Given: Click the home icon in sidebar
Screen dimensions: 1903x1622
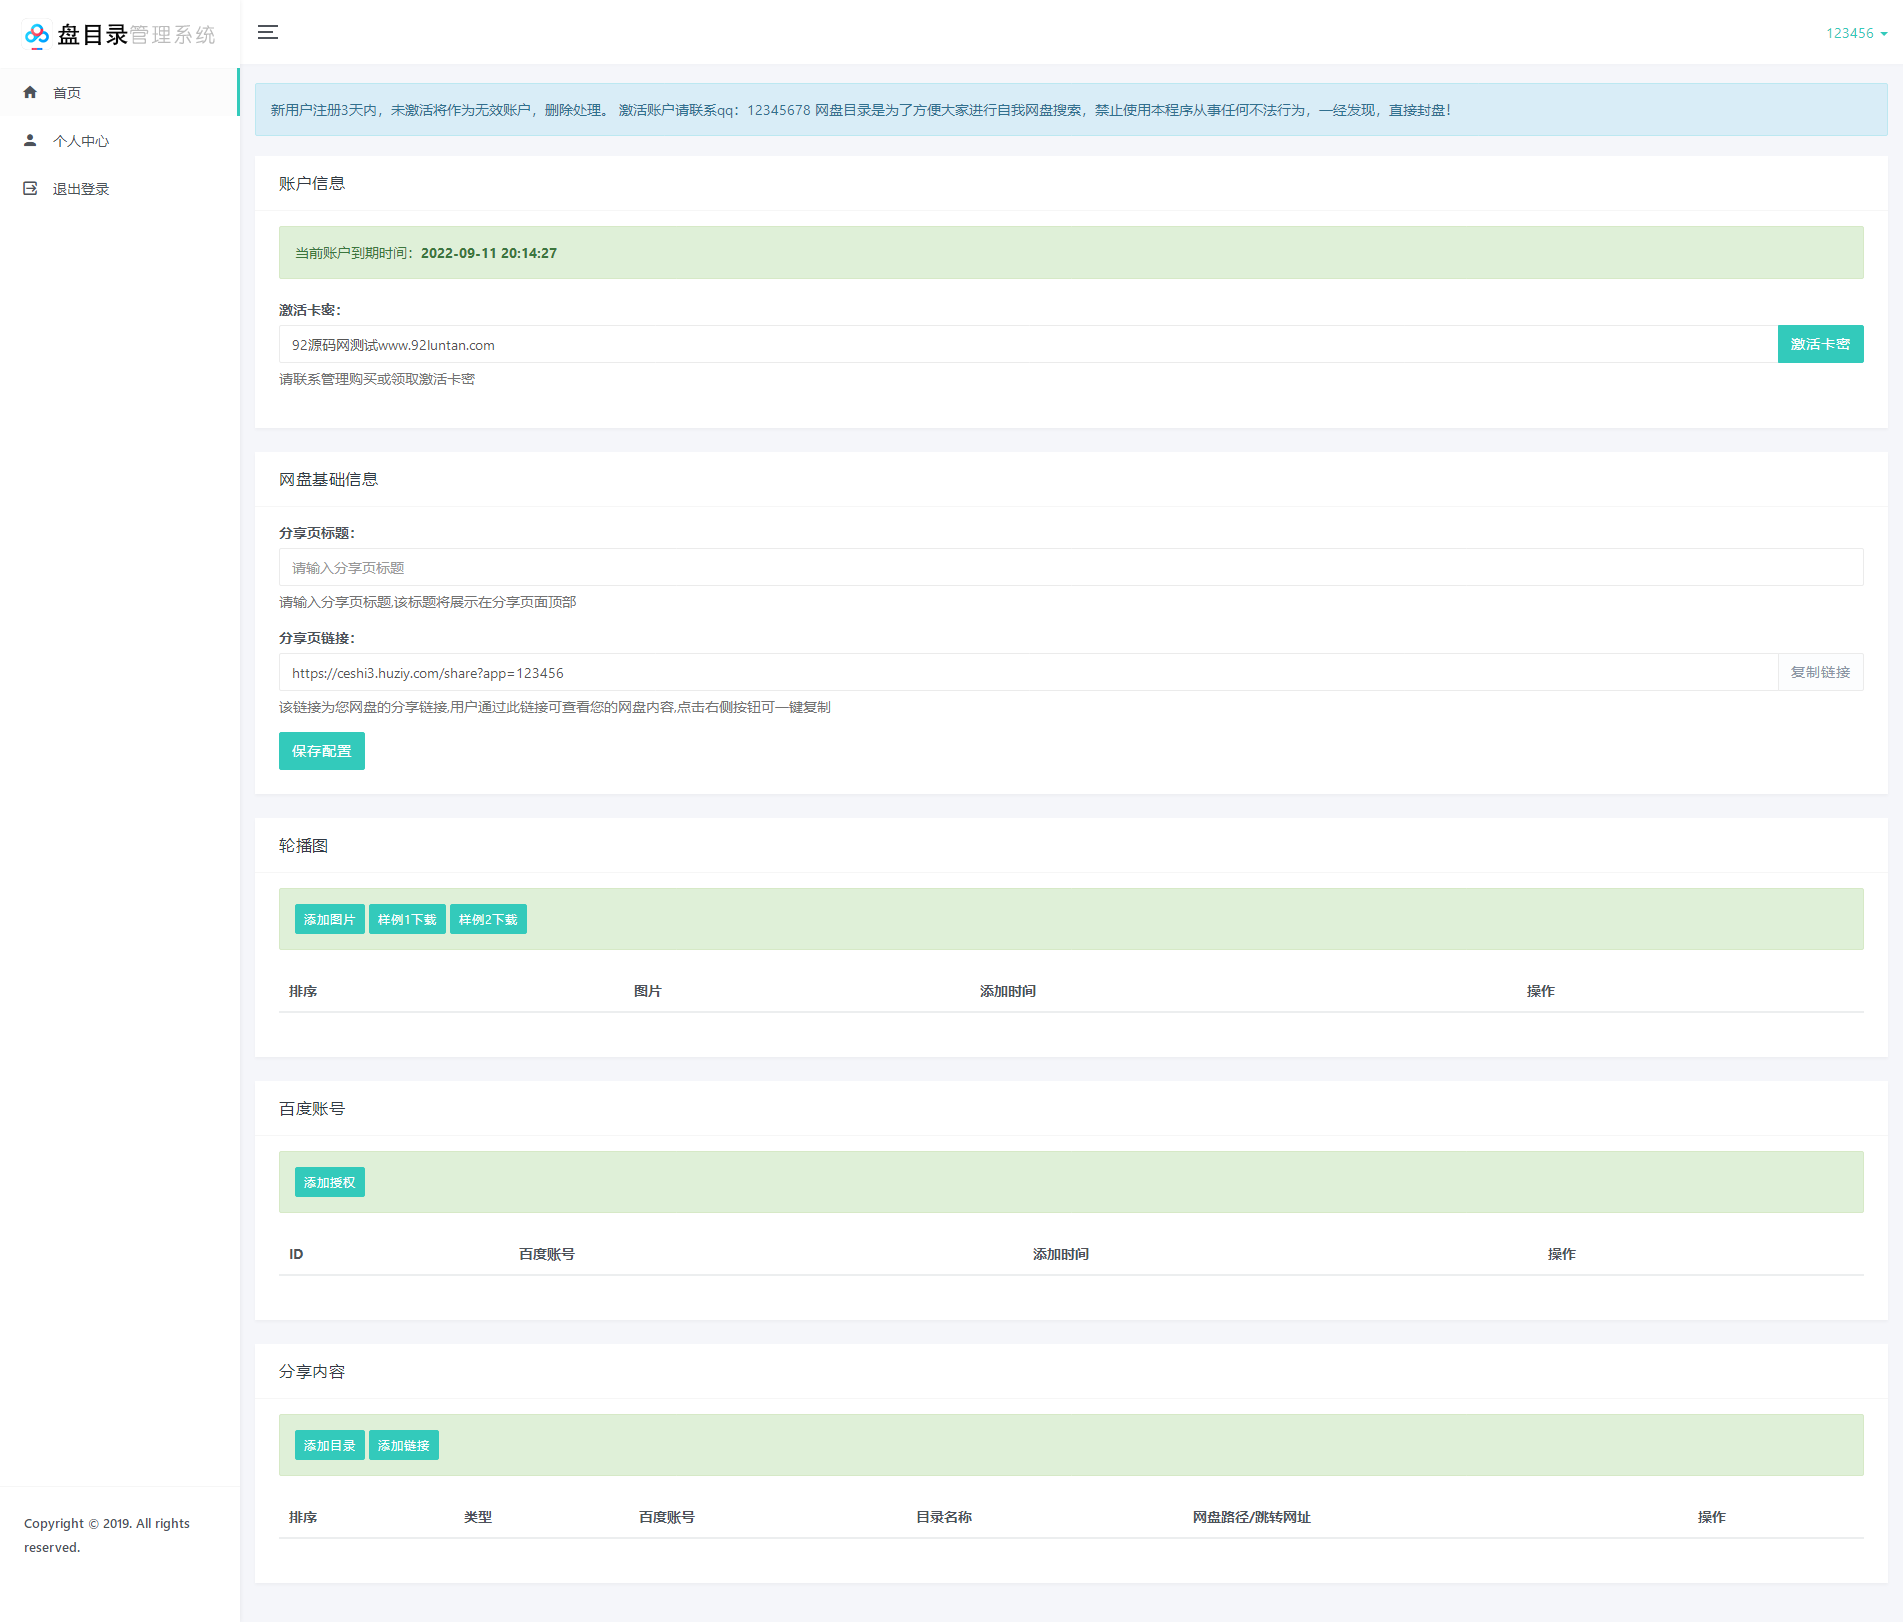Looking at the screenshot, I should 30,92.
